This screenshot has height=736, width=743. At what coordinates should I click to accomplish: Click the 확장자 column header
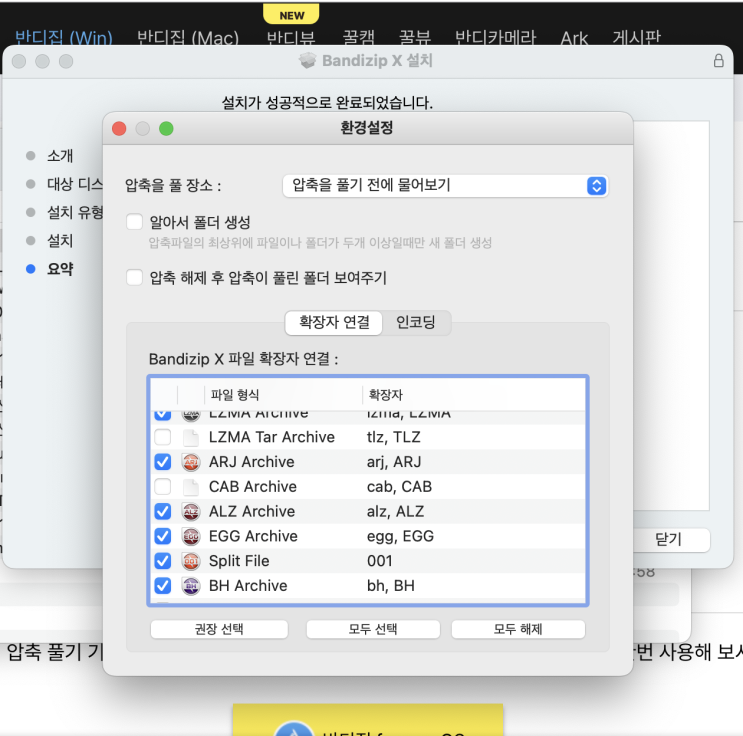click(x=474, y=395)
